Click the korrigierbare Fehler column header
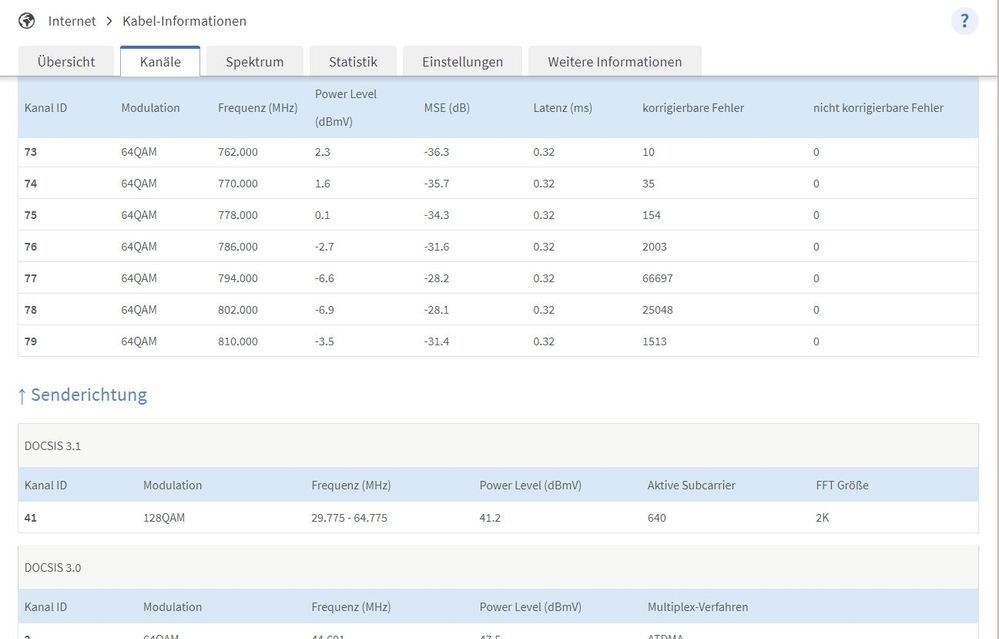Screen dimensions: 999x639 point(692,108)
